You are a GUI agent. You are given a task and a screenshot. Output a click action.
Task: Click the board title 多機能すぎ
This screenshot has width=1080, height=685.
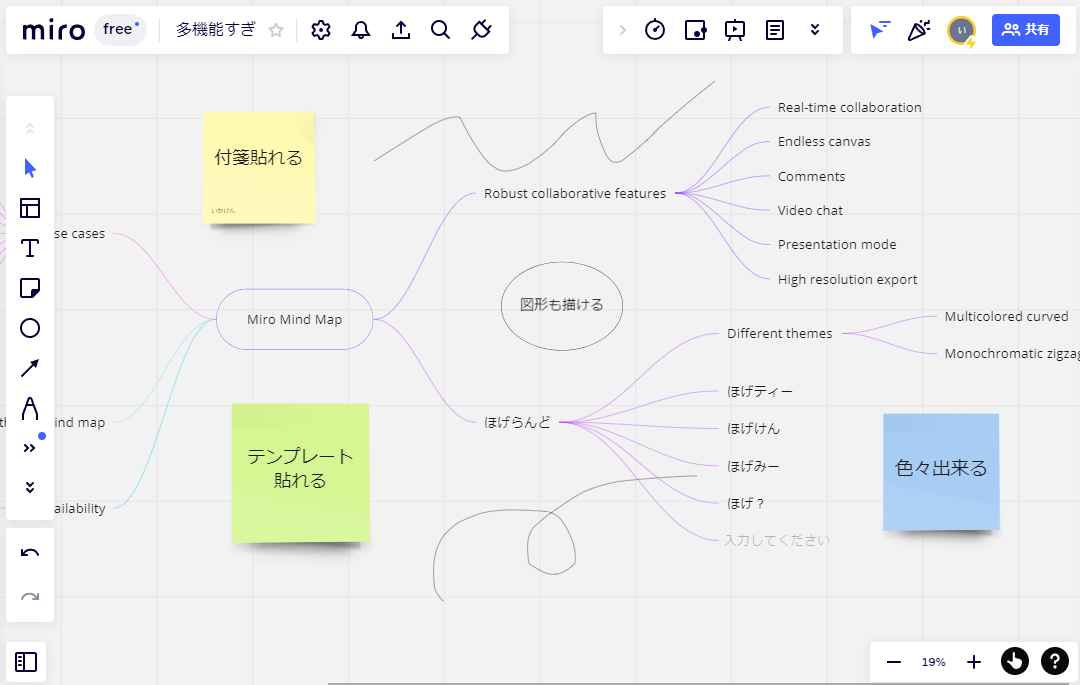tap(216, 30)
